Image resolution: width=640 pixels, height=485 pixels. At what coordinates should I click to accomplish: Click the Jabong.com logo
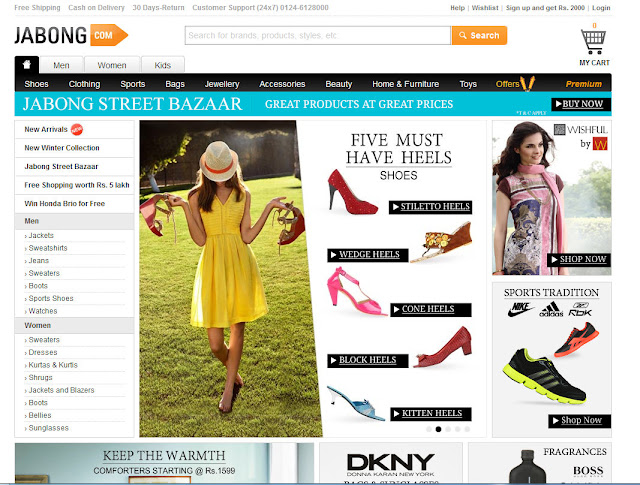pos(71,35)
